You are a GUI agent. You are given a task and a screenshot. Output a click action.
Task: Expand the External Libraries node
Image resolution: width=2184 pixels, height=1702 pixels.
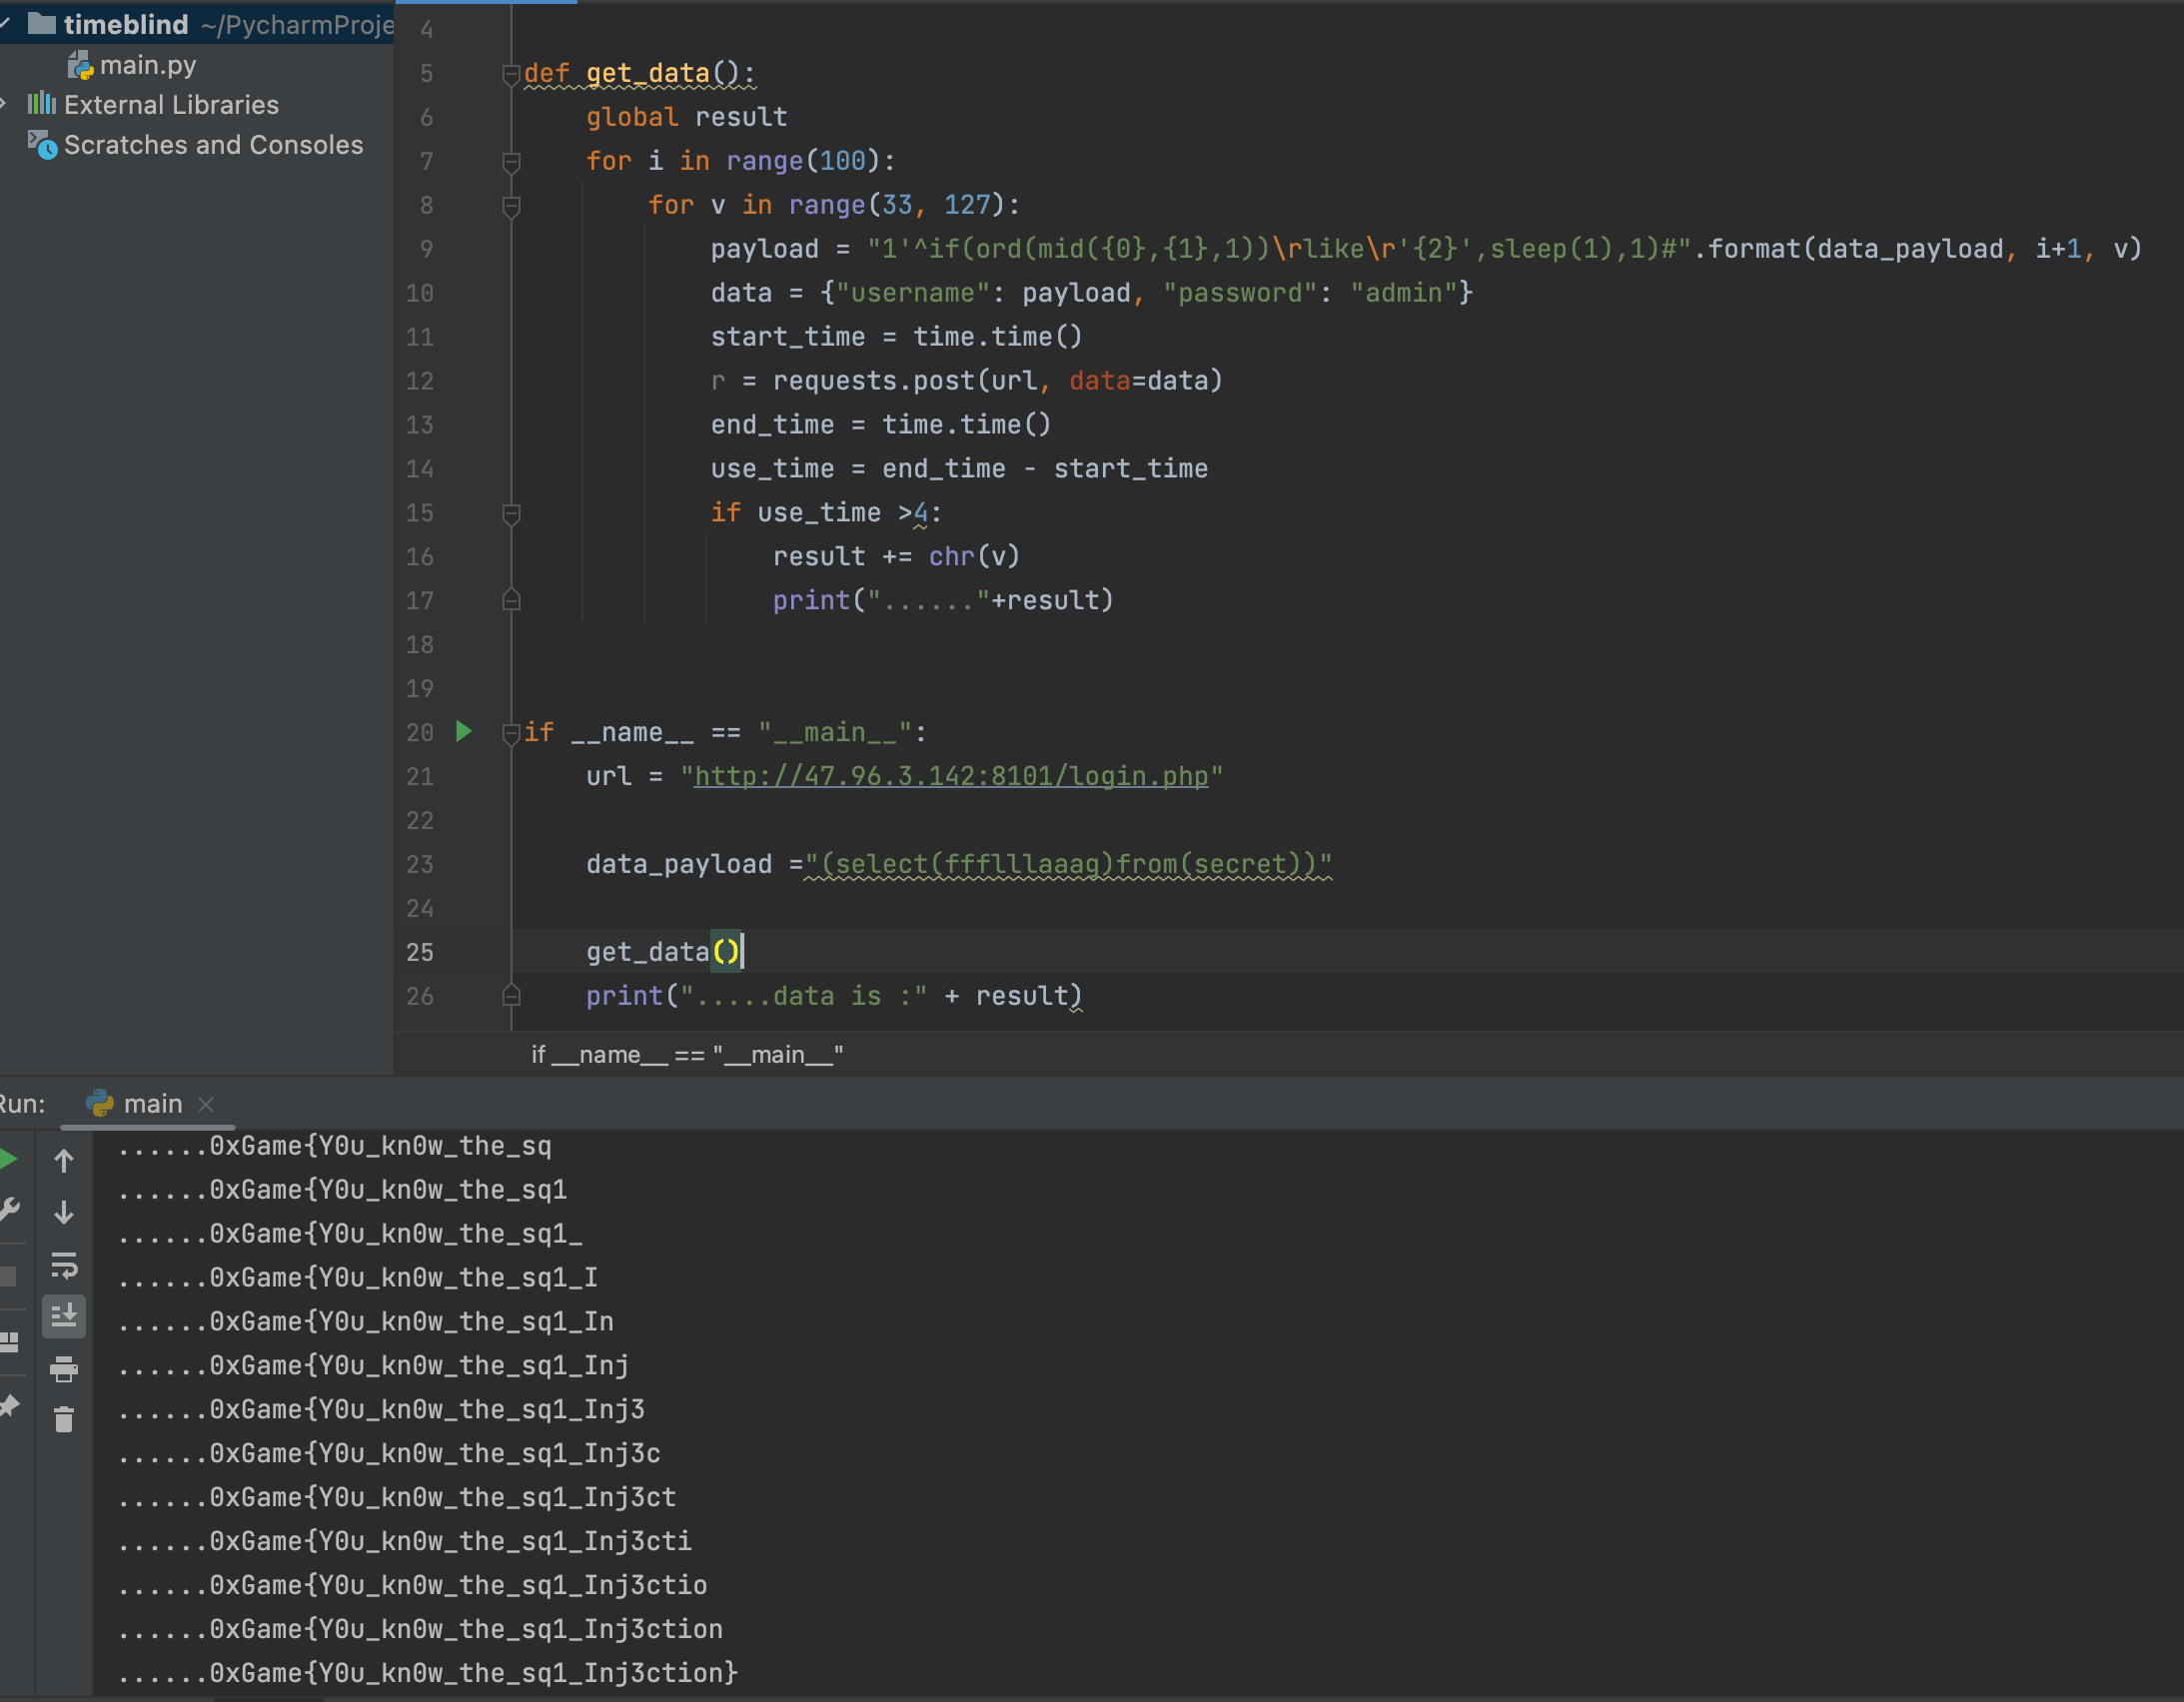[x=5, y=104]
